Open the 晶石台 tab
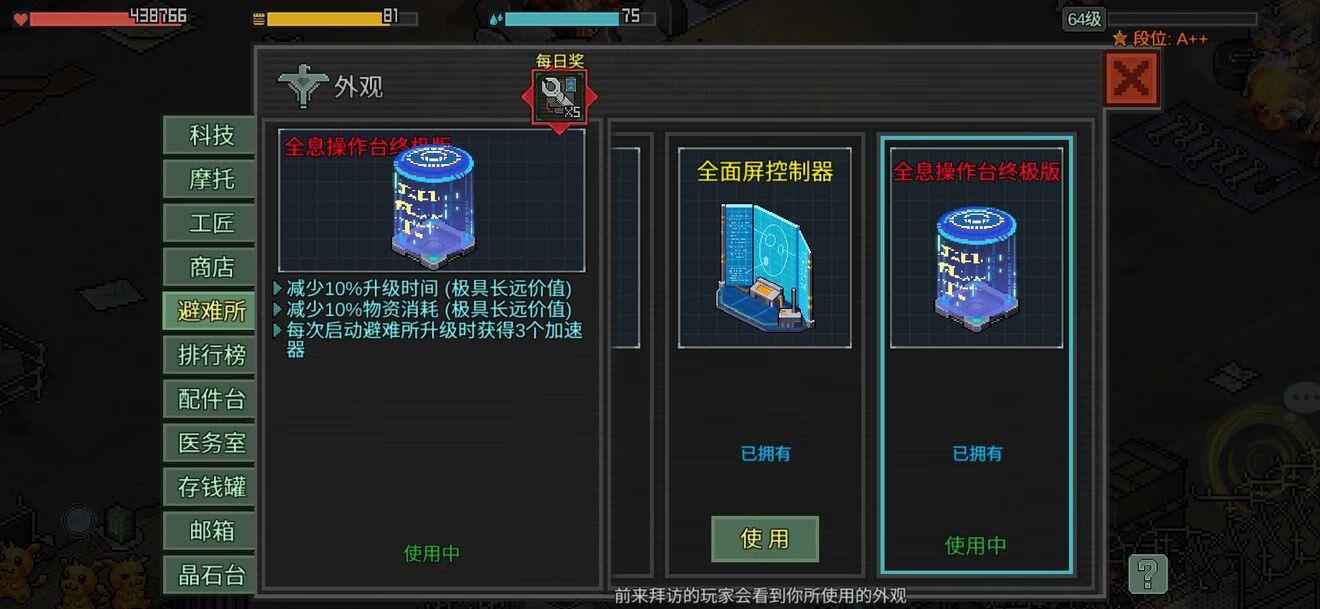The height and width of the screenshot is (609, 1320). (211, 575)
